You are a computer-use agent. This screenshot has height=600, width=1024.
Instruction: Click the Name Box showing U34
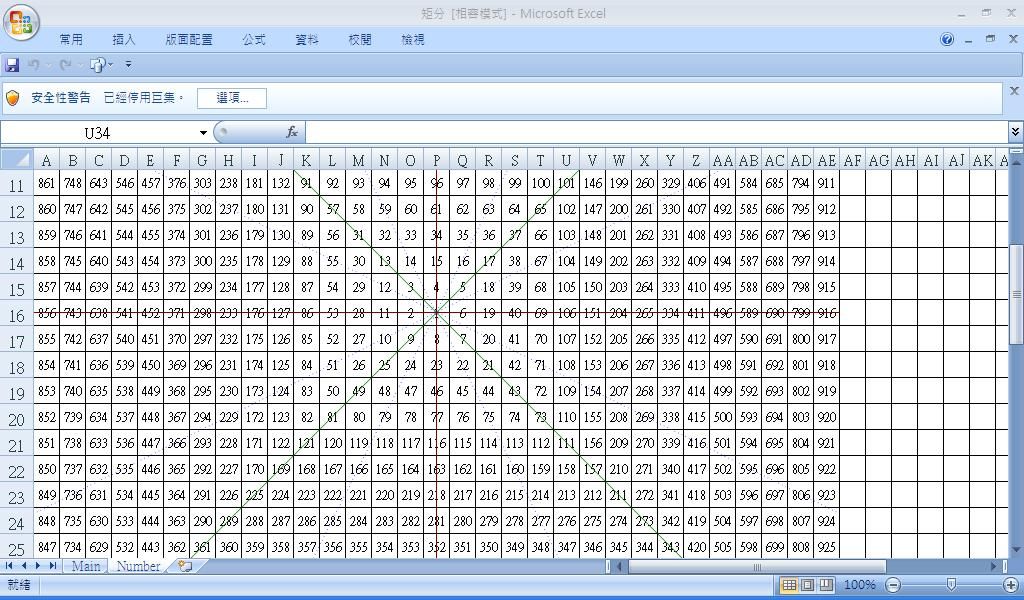coord(98,133)
